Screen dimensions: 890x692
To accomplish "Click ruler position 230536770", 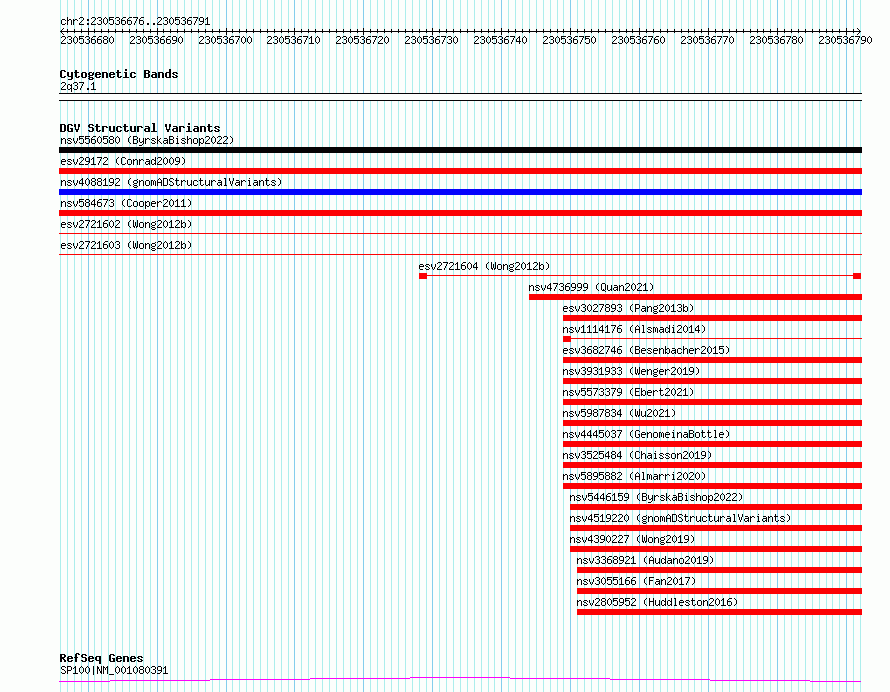I will (707, 40).
